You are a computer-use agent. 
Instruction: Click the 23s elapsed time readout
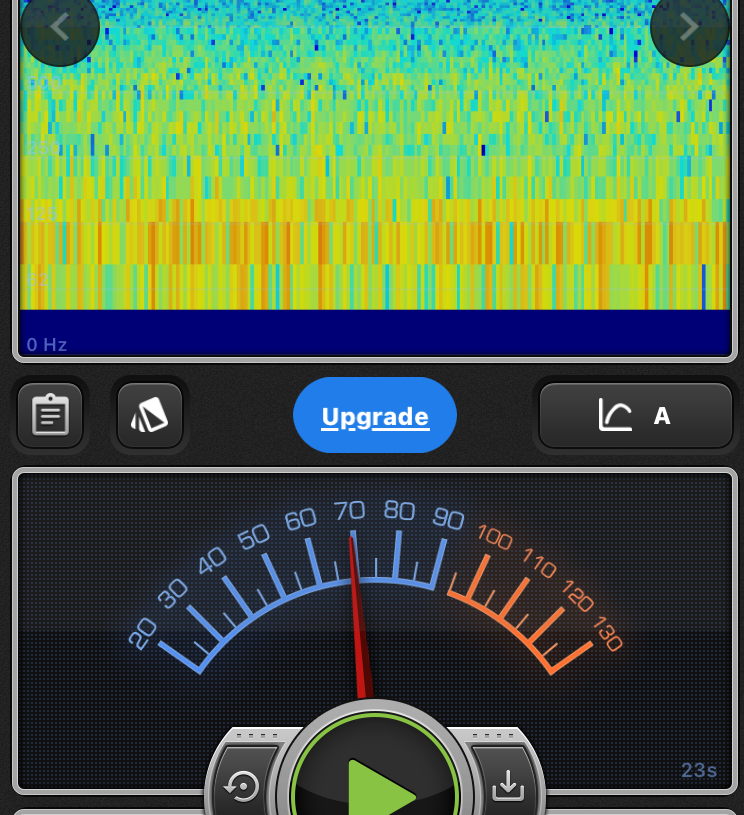[699, 770]
